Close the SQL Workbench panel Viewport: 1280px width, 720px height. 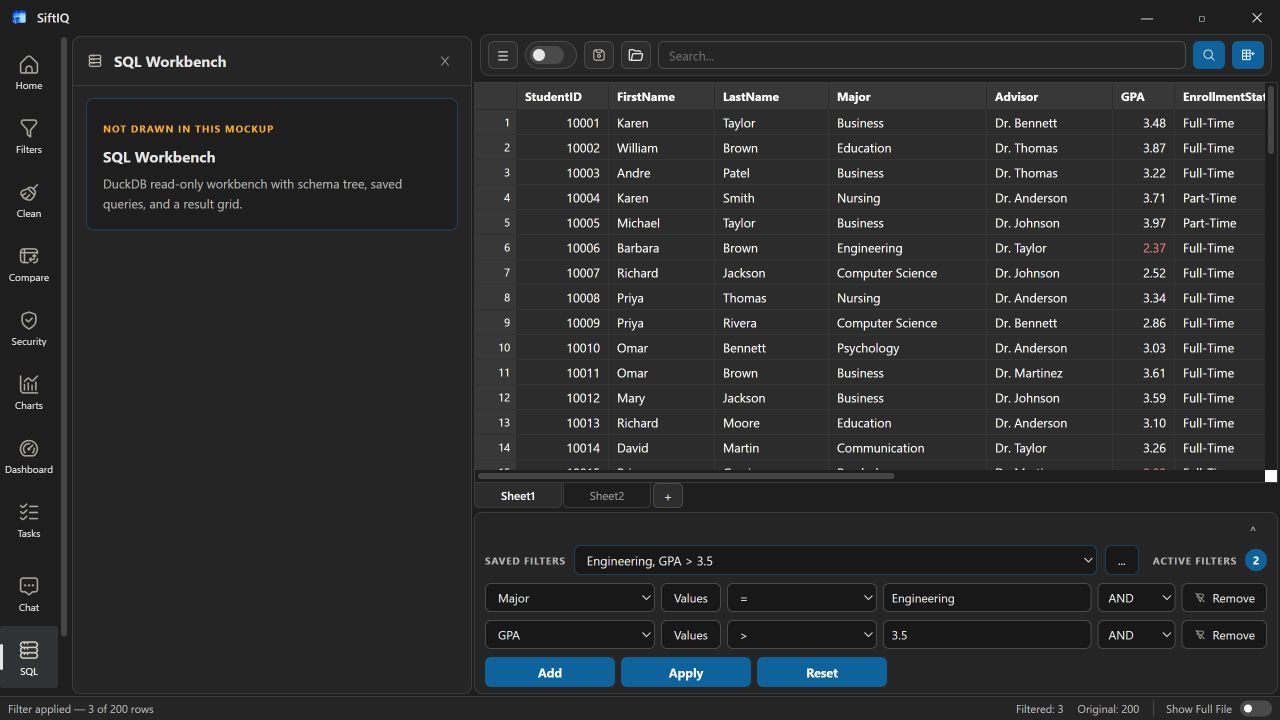445,61
